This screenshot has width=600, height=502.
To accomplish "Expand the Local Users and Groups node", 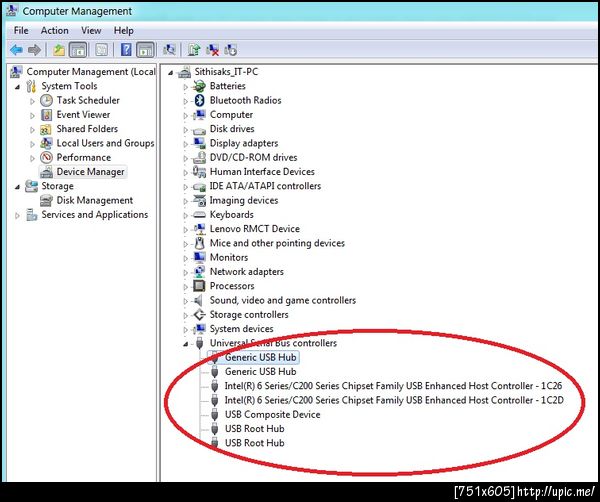I will [x=33, y=144].
